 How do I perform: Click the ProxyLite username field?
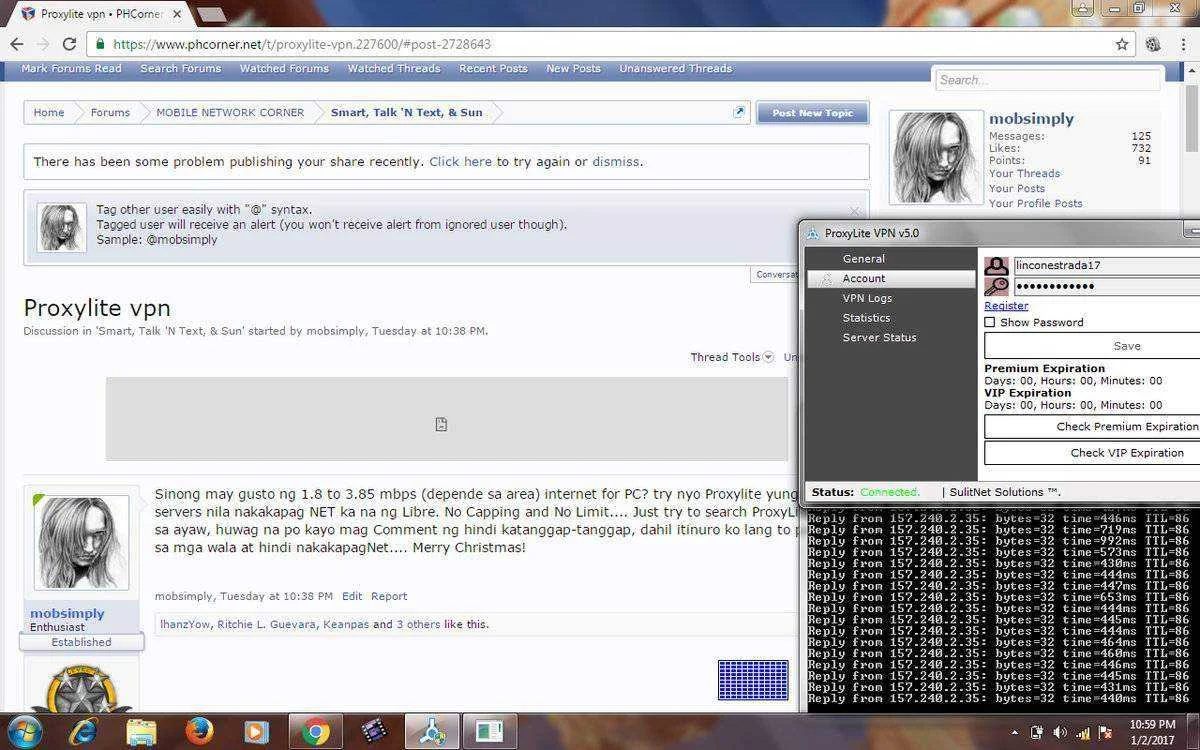pyautogui.click(x=1106, y=266)
